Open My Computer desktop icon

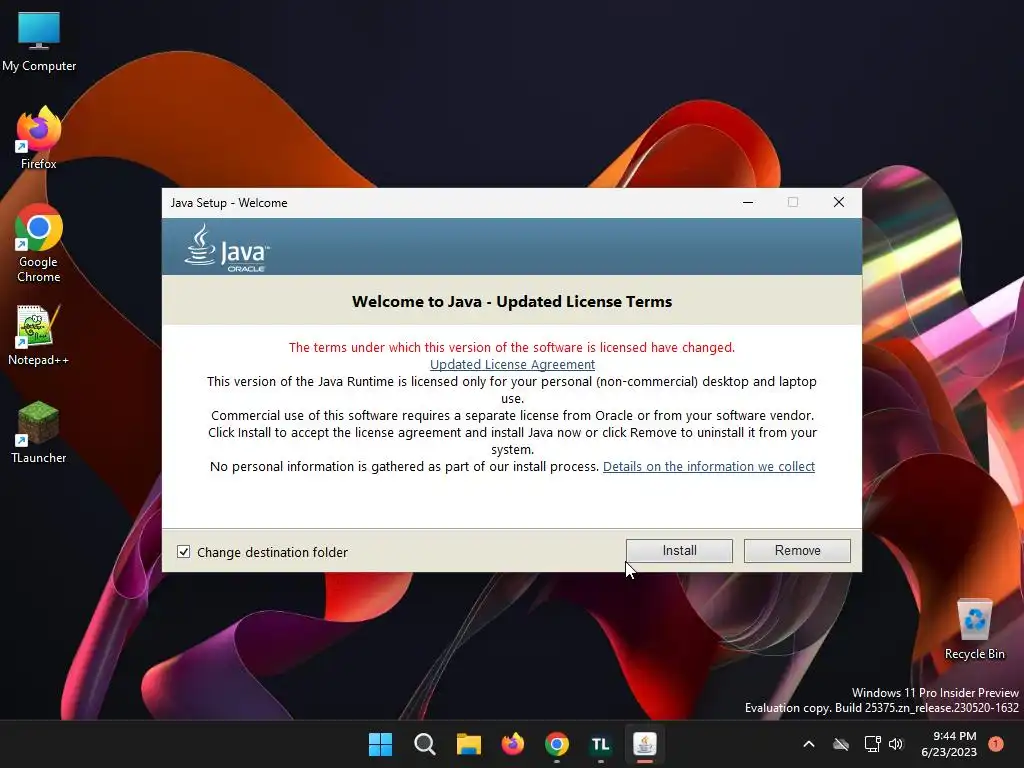point(39,40)
